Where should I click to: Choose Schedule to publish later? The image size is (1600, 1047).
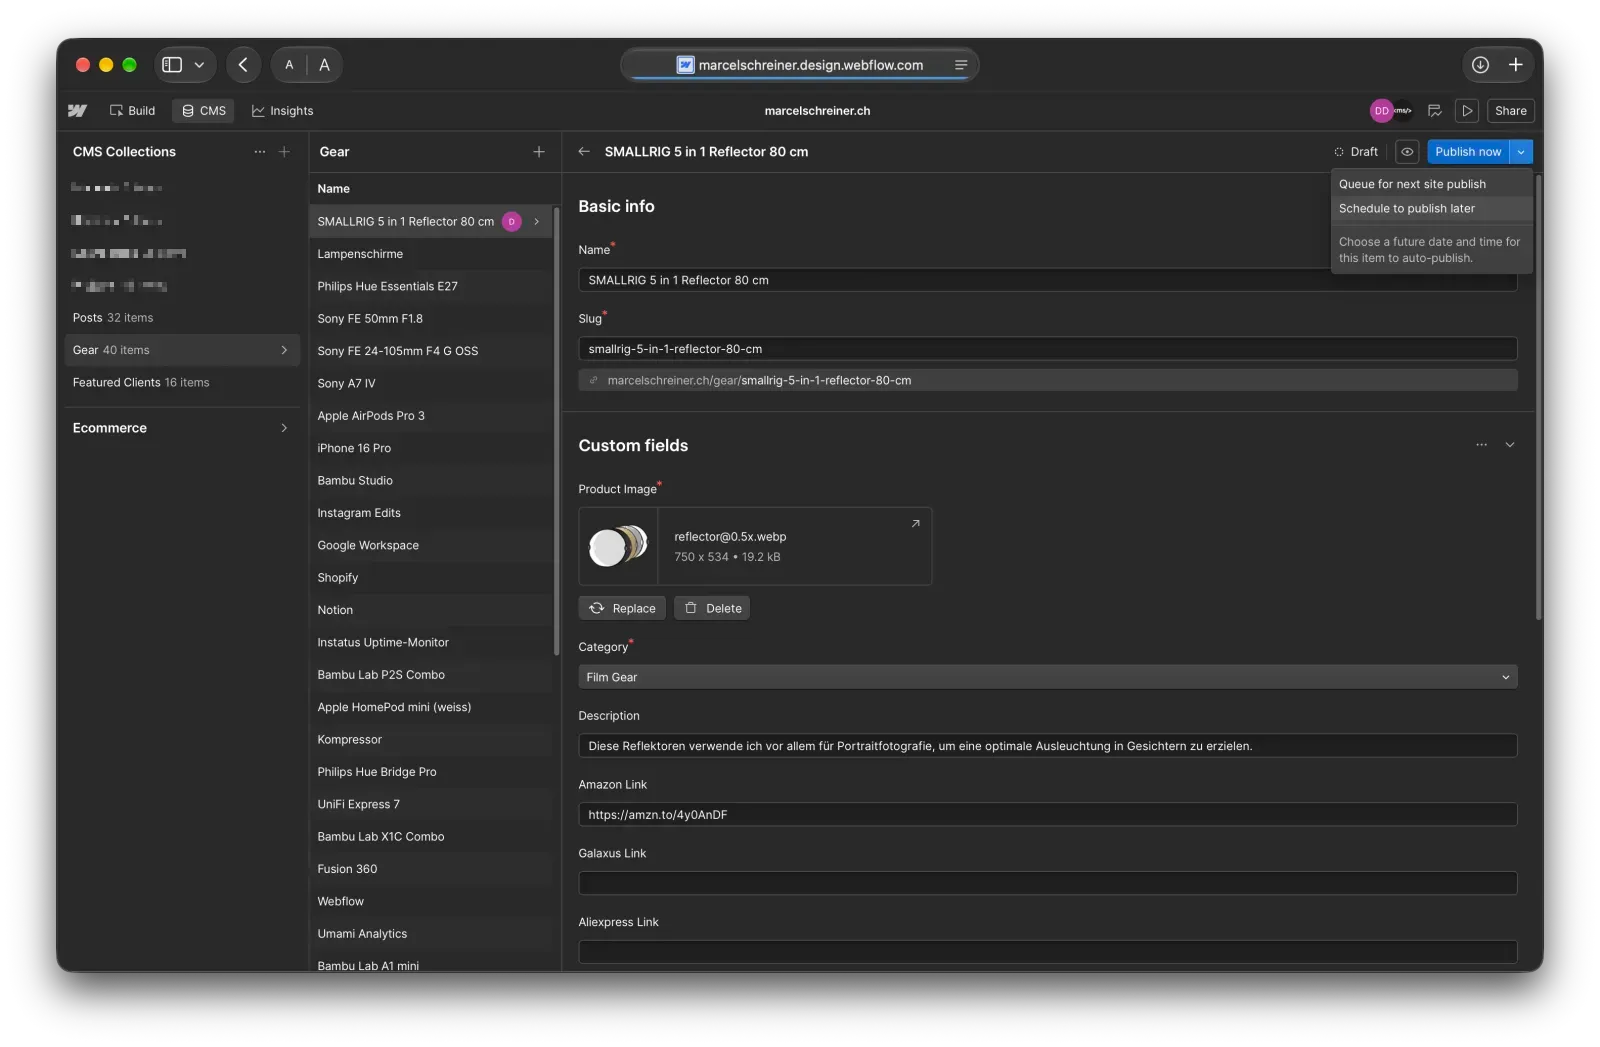pyautogui.click(x=1431, y=209)
